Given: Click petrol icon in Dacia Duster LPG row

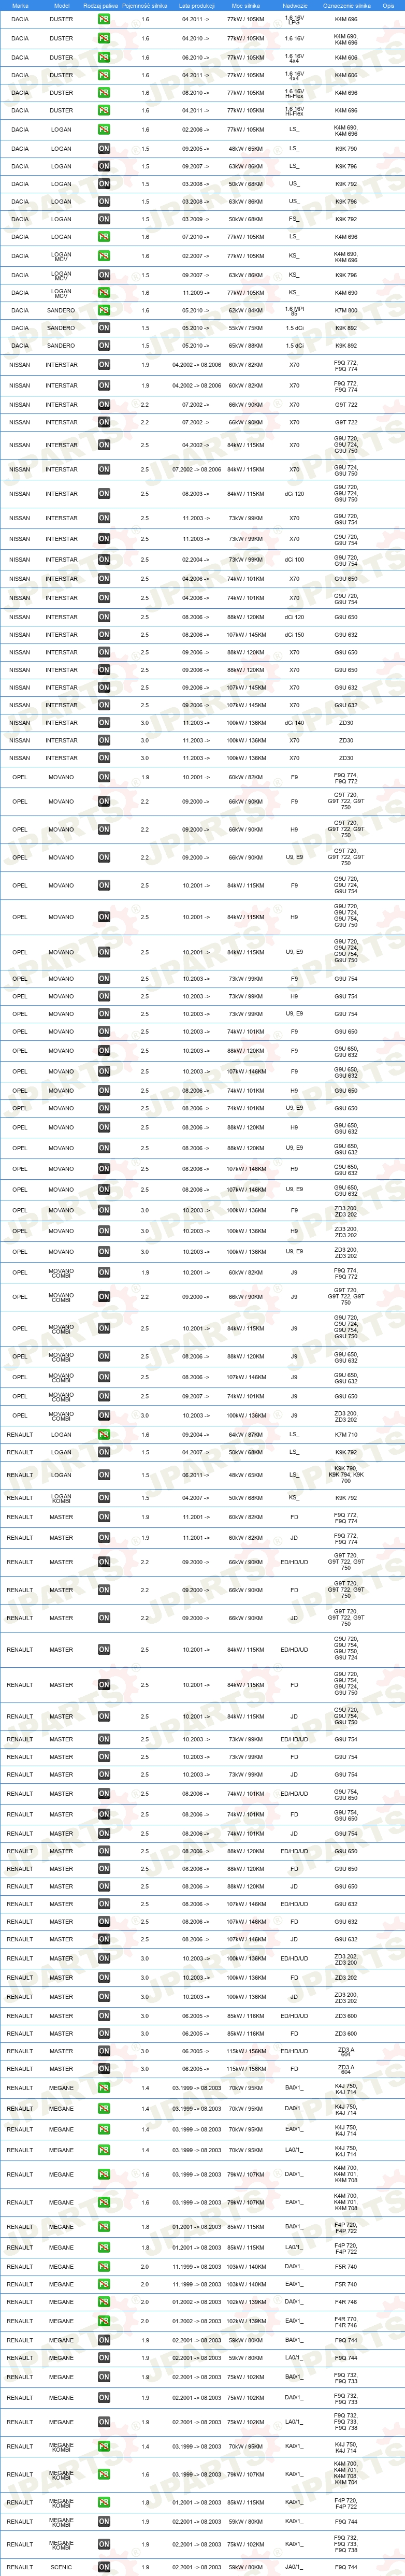Looking at the screenshot, I should (x=104, y=19).
